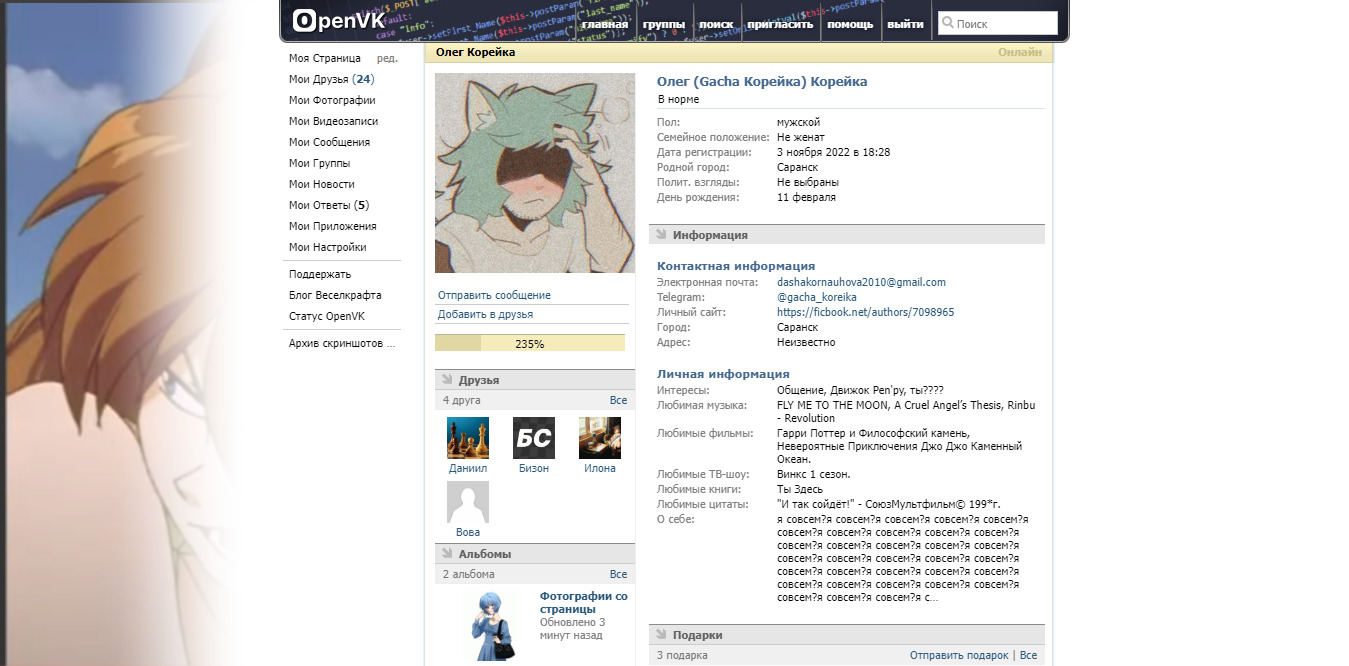This screenshot has width=1349, height=666.
Task: Collapse the Альбомы section arrow
Action: 446,554
